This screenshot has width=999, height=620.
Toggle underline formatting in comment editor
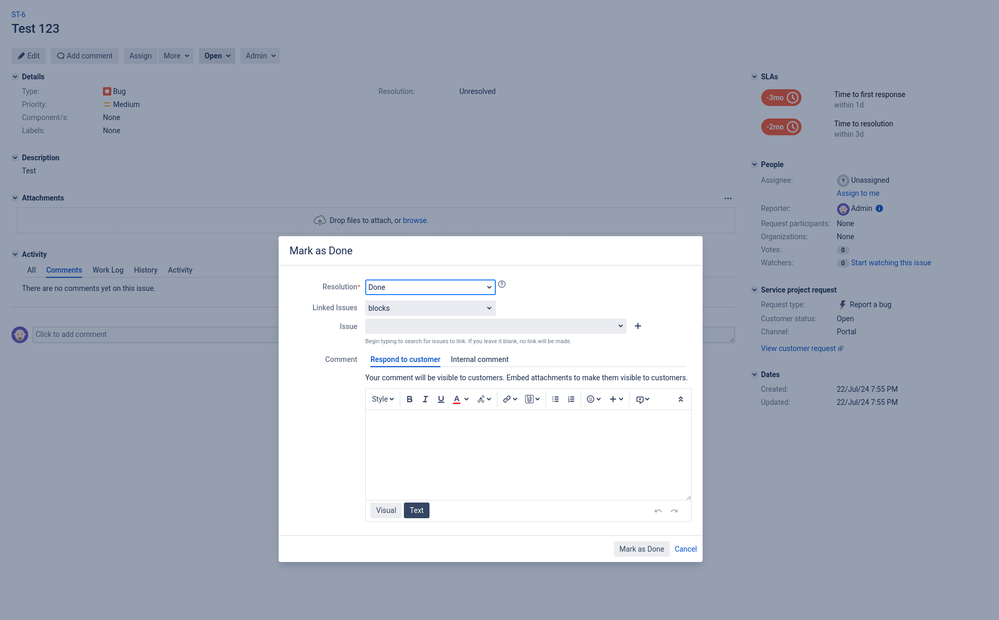pos(440,400)
